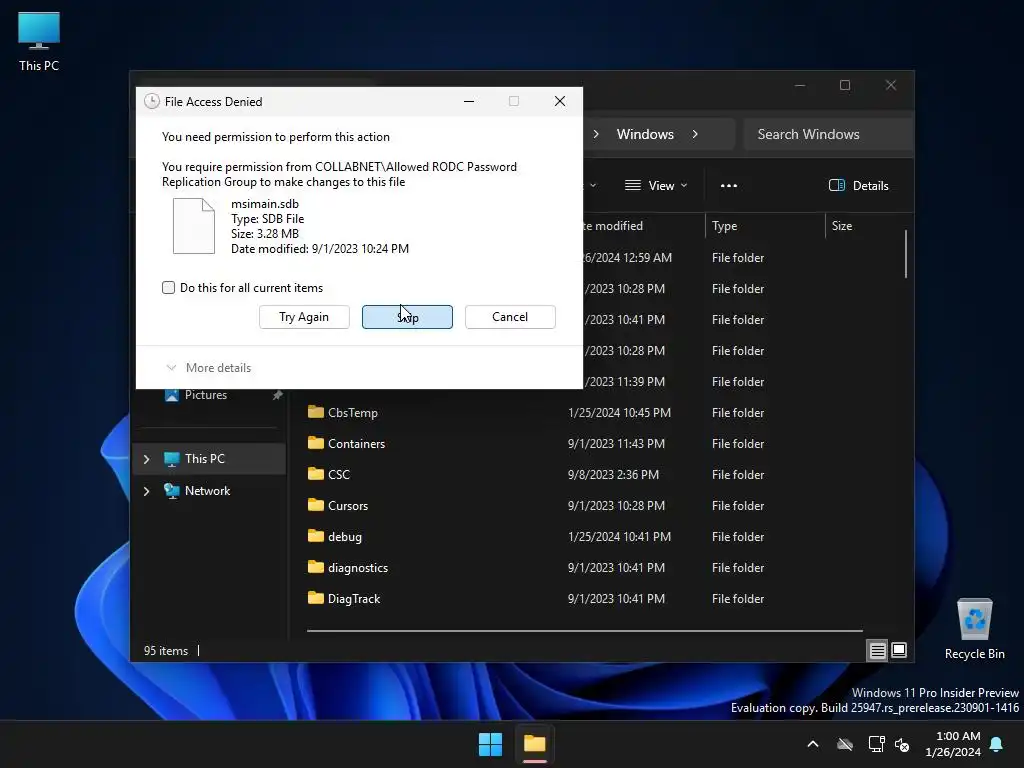Open the See more ellipsis menu
This screenshot has height=768, width=1024.
pos(729,185)
